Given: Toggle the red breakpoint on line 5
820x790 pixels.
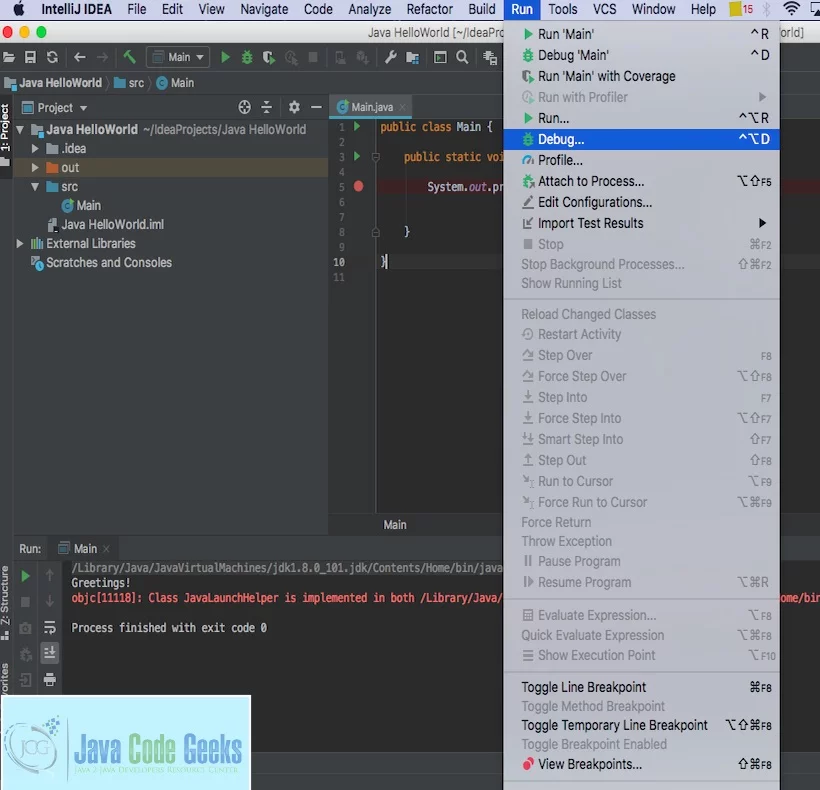Looking at the screenshot, I should (358, 186).
